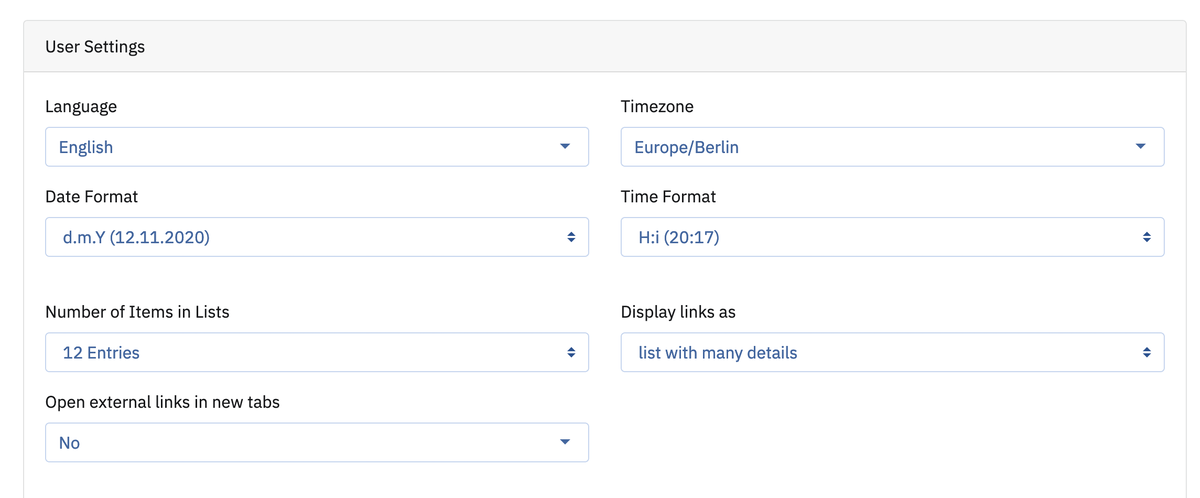This screenshot has width=1200, height=498.
Task: Click the 'Number of Items in Lists' label
Action: coord(137,312)
